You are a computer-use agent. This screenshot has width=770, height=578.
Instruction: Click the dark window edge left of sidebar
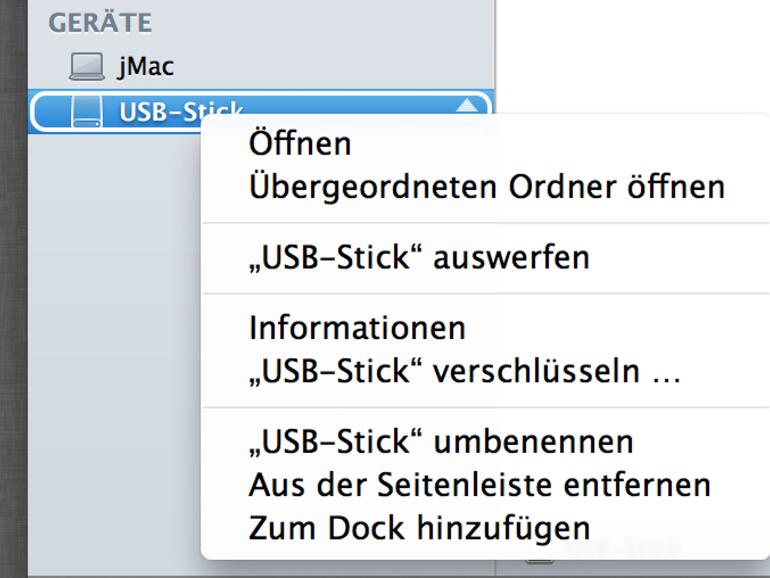click(x=12, y=300)
